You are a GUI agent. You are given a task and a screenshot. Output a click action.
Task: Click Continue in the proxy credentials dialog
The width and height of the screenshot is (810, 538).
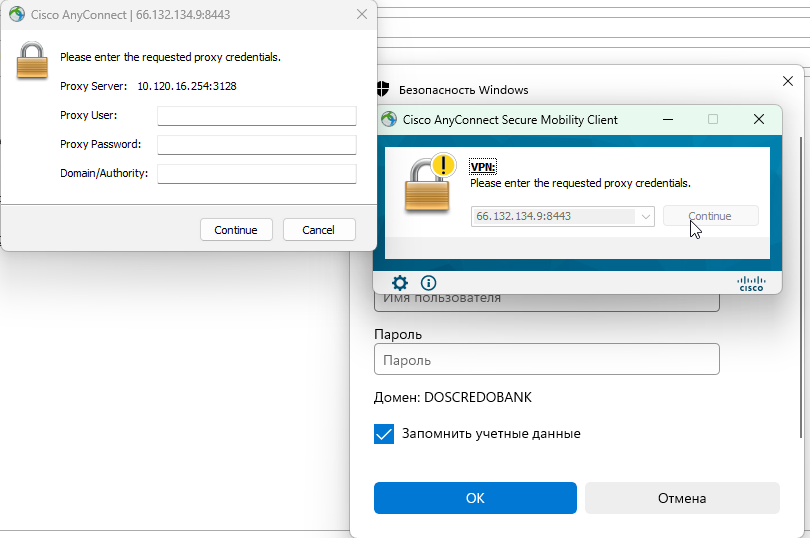(236, 230)
